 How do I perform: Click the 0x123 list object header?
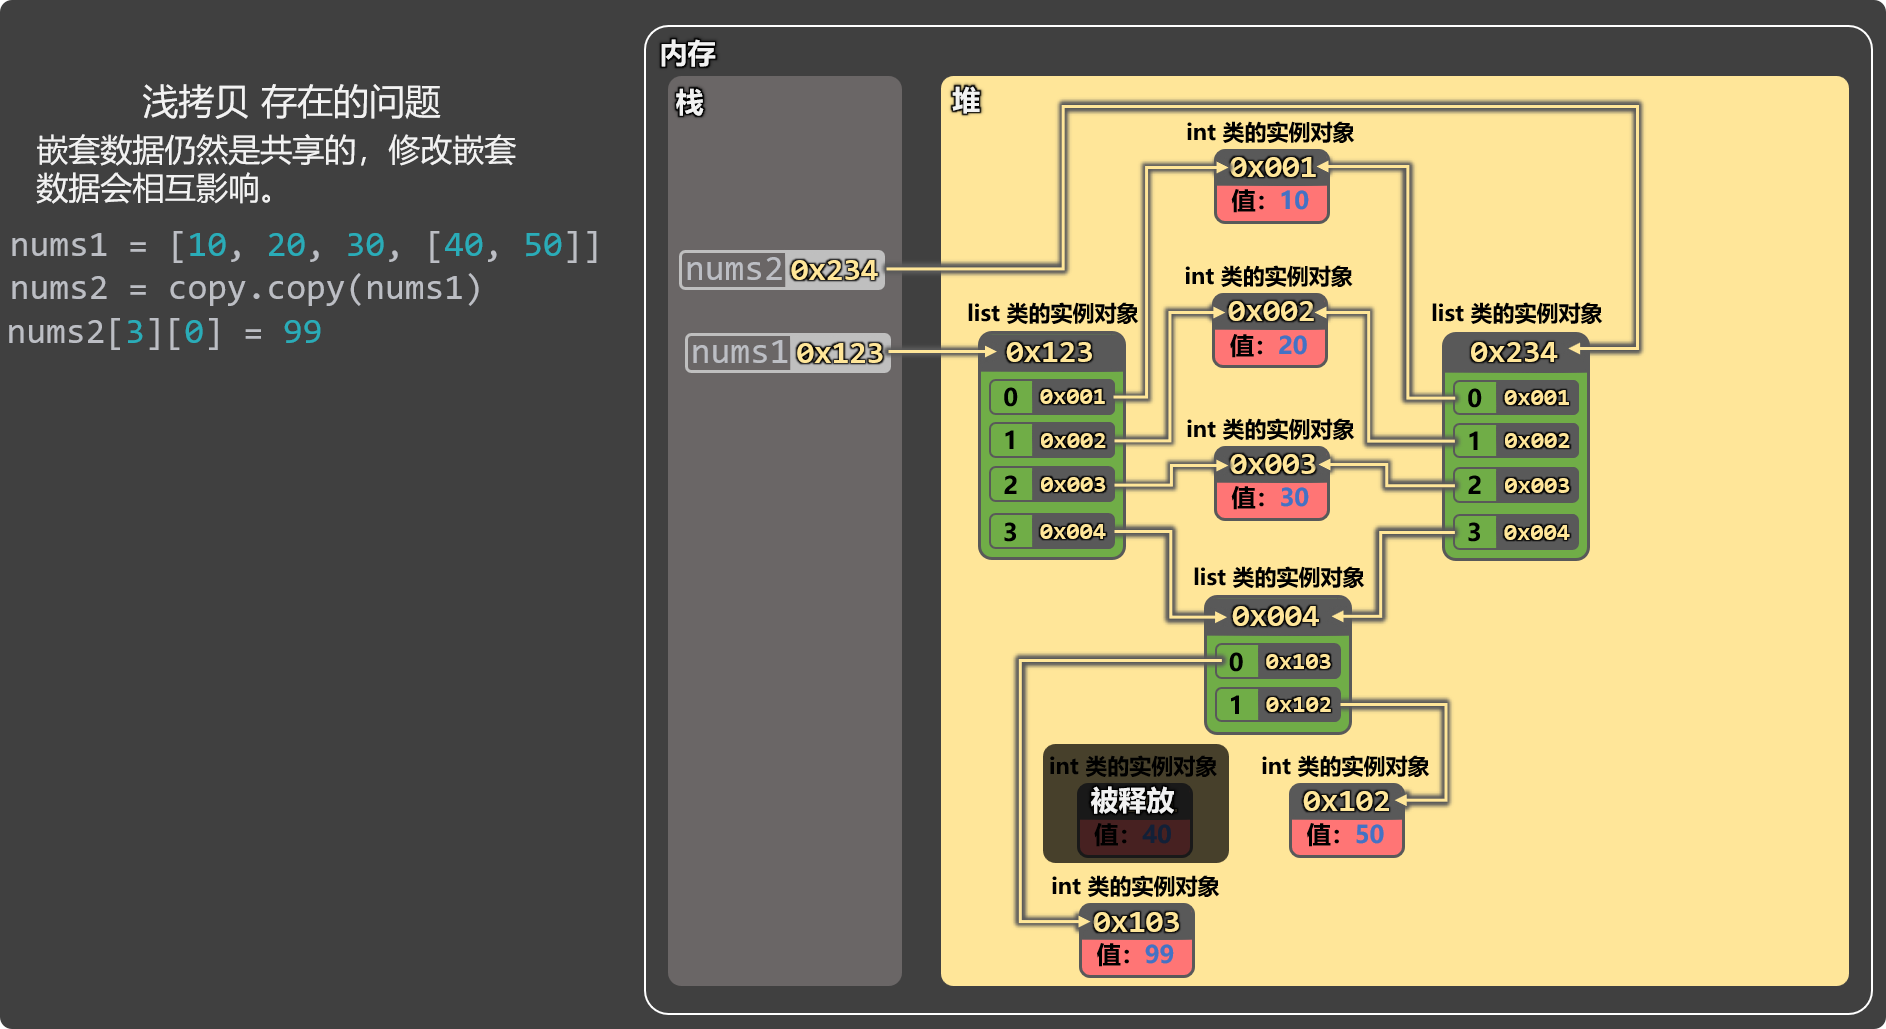click(x=1051, y=352)
